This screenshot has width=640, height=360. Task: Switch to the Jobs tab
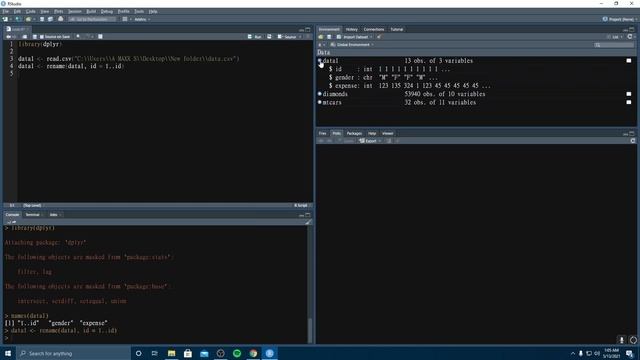coord(53,215)
